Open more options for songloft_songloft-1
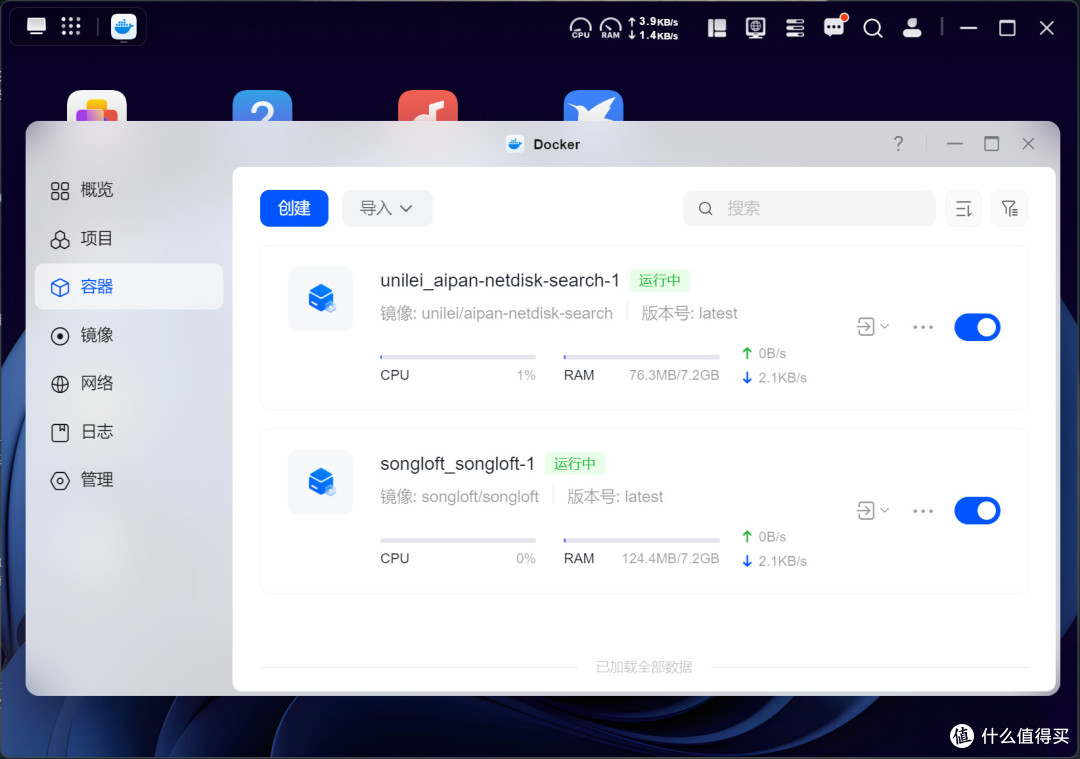The height and width of the screenshot is (759, 1080). pyautogui.click(x=923, y=511)
